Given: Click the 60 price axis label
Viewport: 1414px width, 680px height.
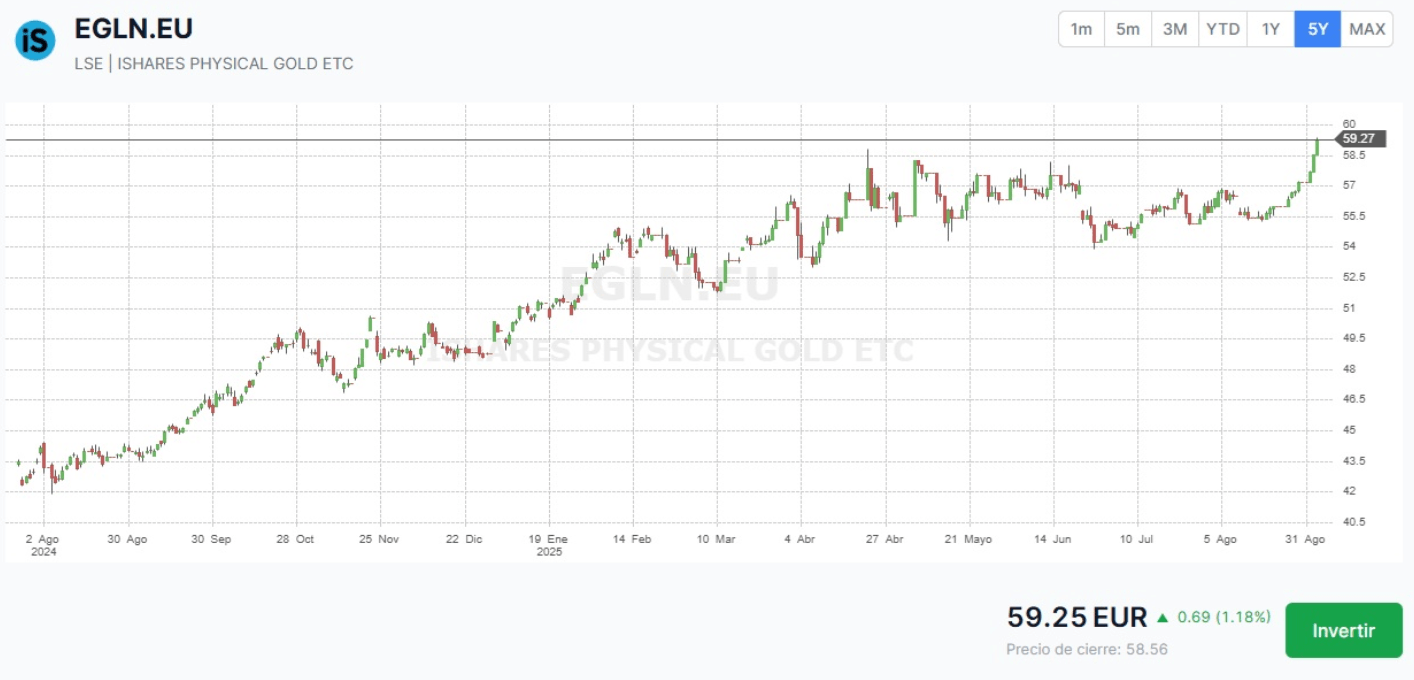Looking at the screenshot, I should [x=1348, y=124].
